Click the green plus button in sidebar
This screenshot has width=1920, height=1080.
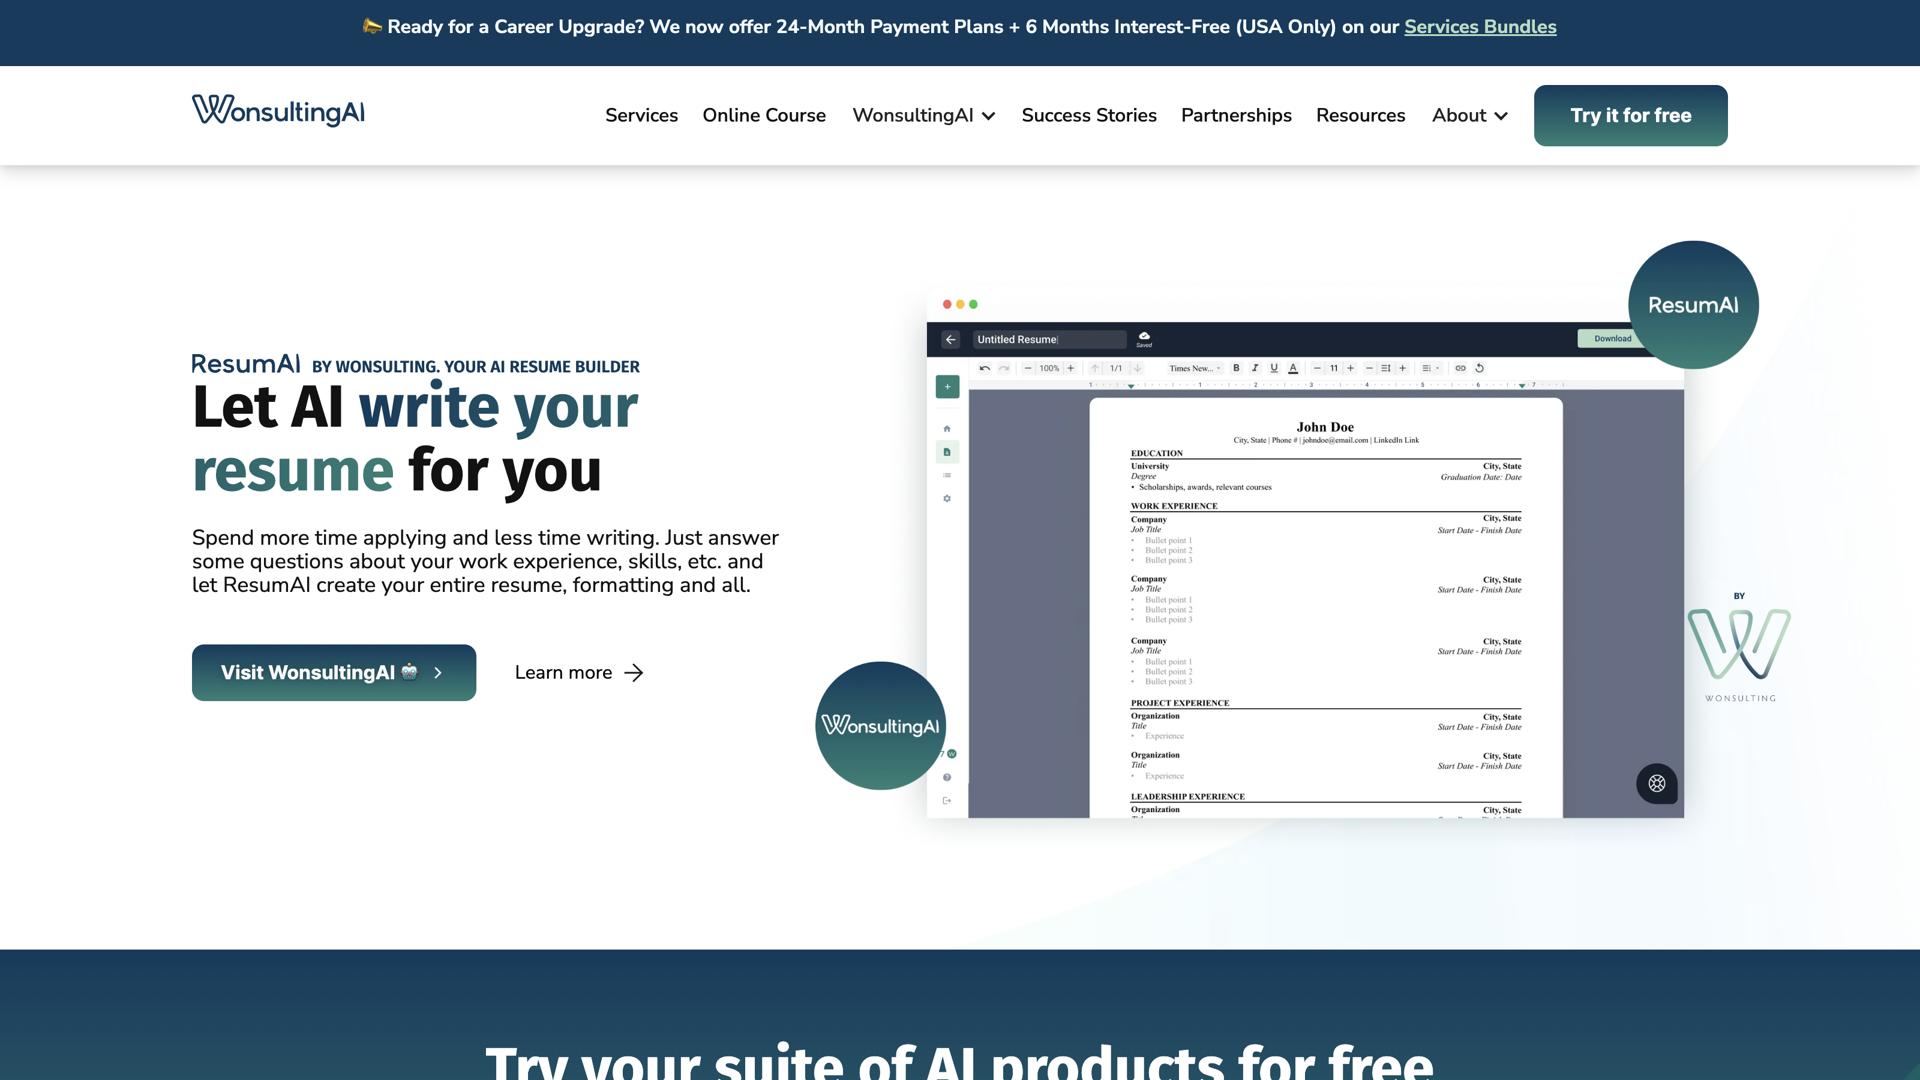point(947,387)
